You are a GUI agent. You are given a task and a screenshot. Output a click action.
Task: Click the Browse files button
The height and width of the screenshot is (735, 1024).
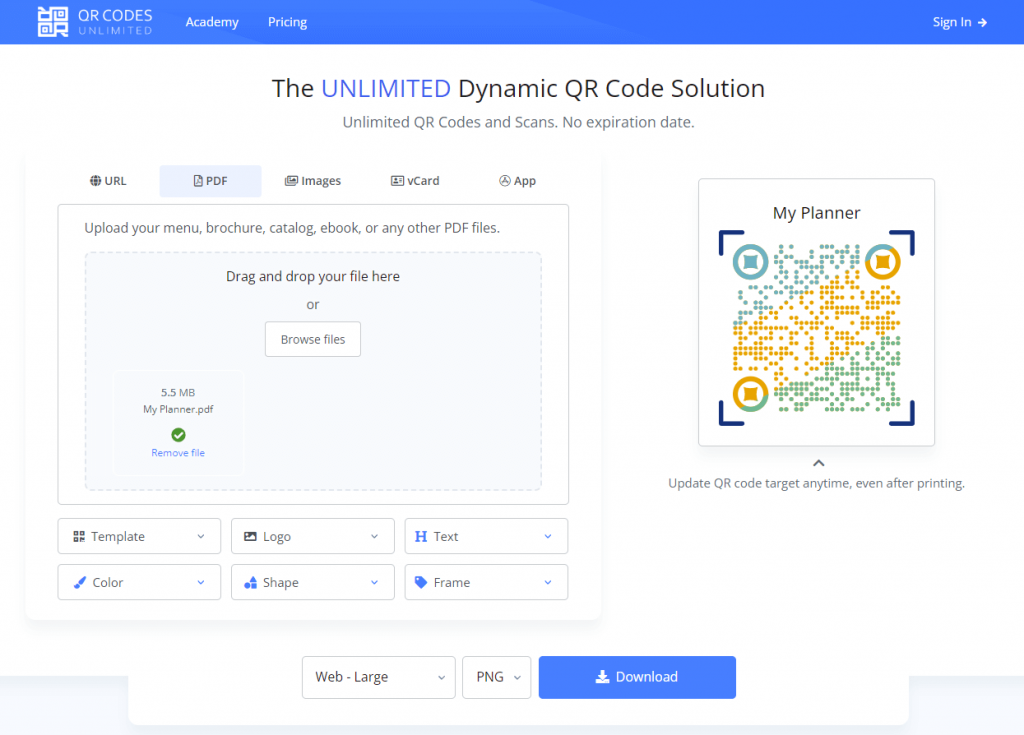point(312,339)
